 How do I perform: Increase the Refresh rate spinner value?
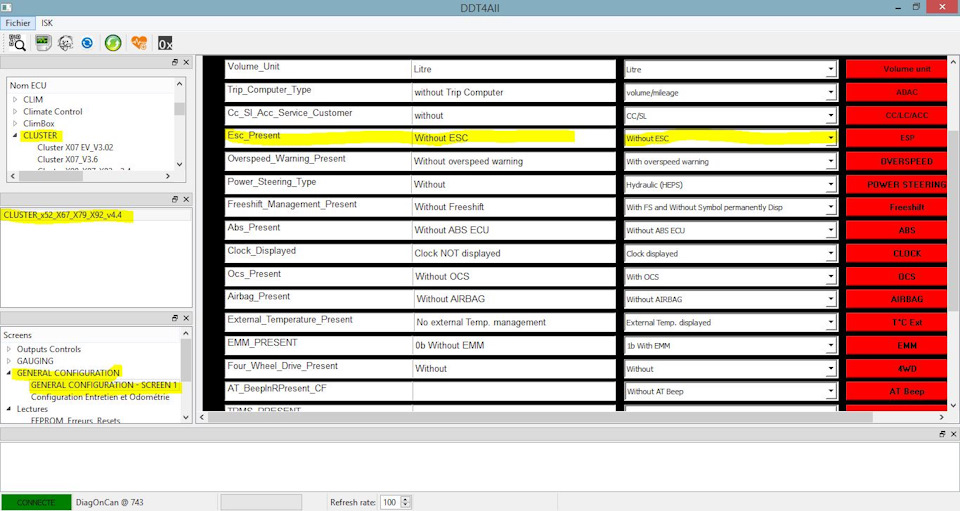[x=405, y=498]
